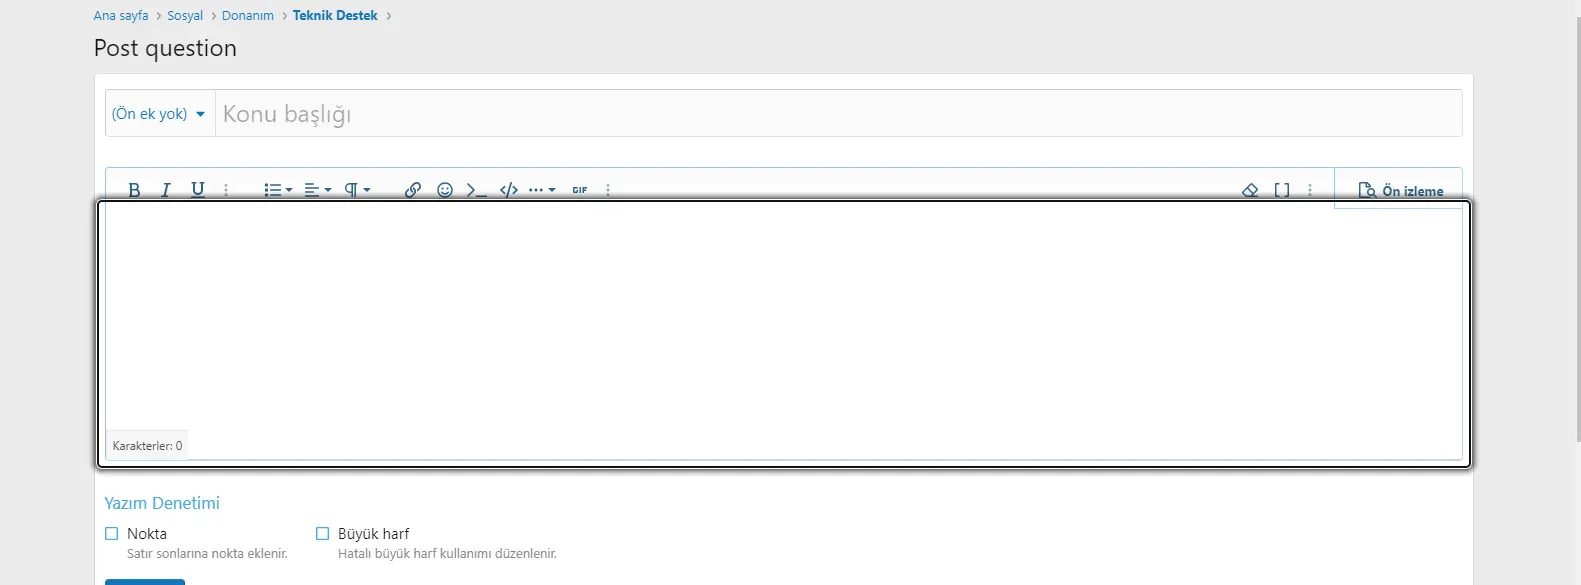Open the smilies picker
Screen dimensions: 1581x585
[x=445, y=190]
